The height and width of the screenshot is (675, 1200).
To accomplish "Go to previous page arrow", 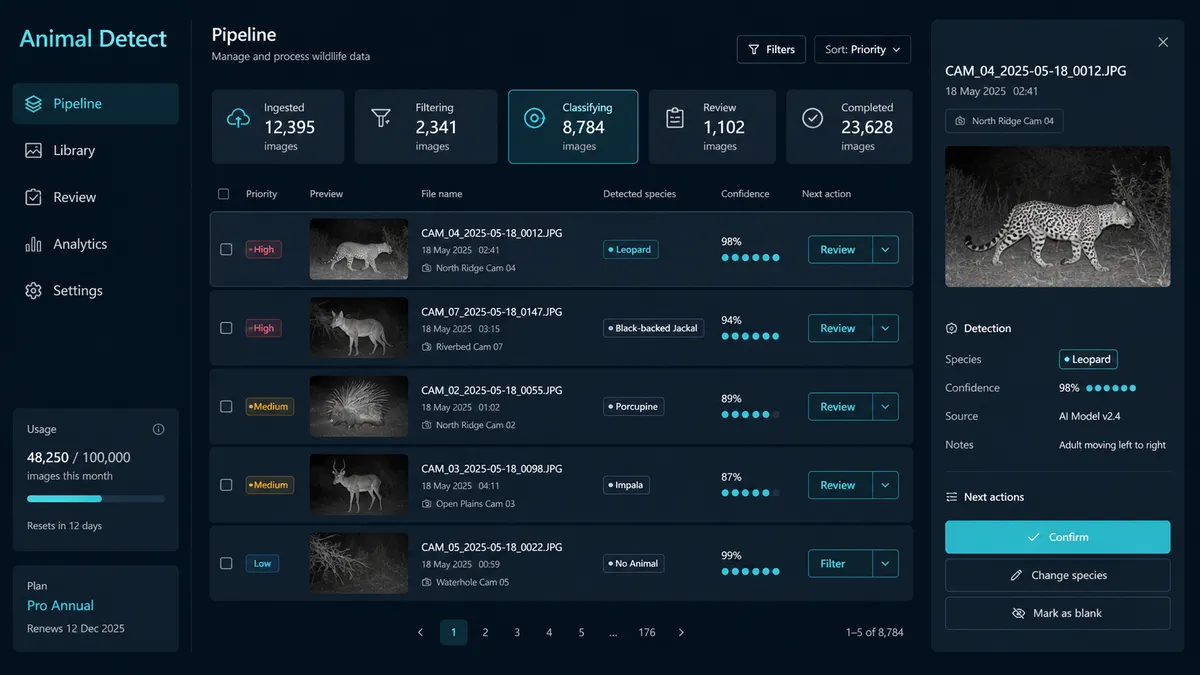I will click(x=421, y=632).
